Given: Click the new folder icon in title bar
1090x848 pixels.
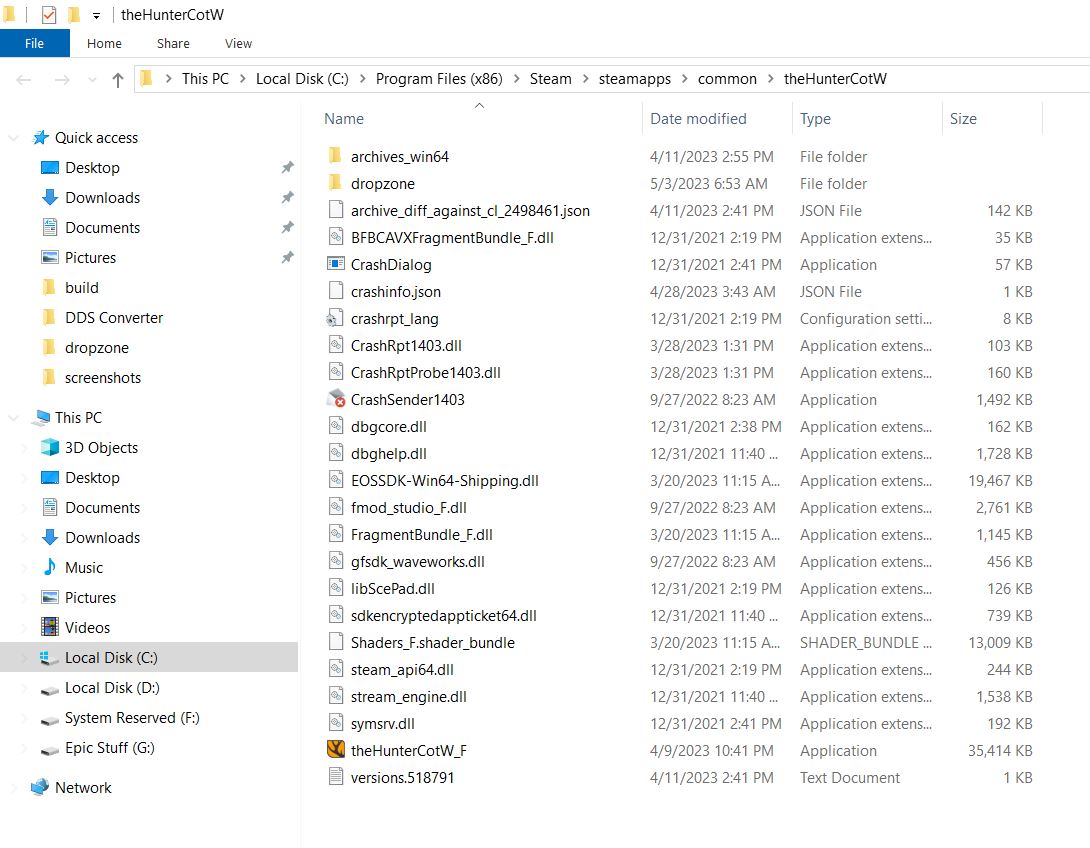Looking at the screenshot, I should 74,15.
